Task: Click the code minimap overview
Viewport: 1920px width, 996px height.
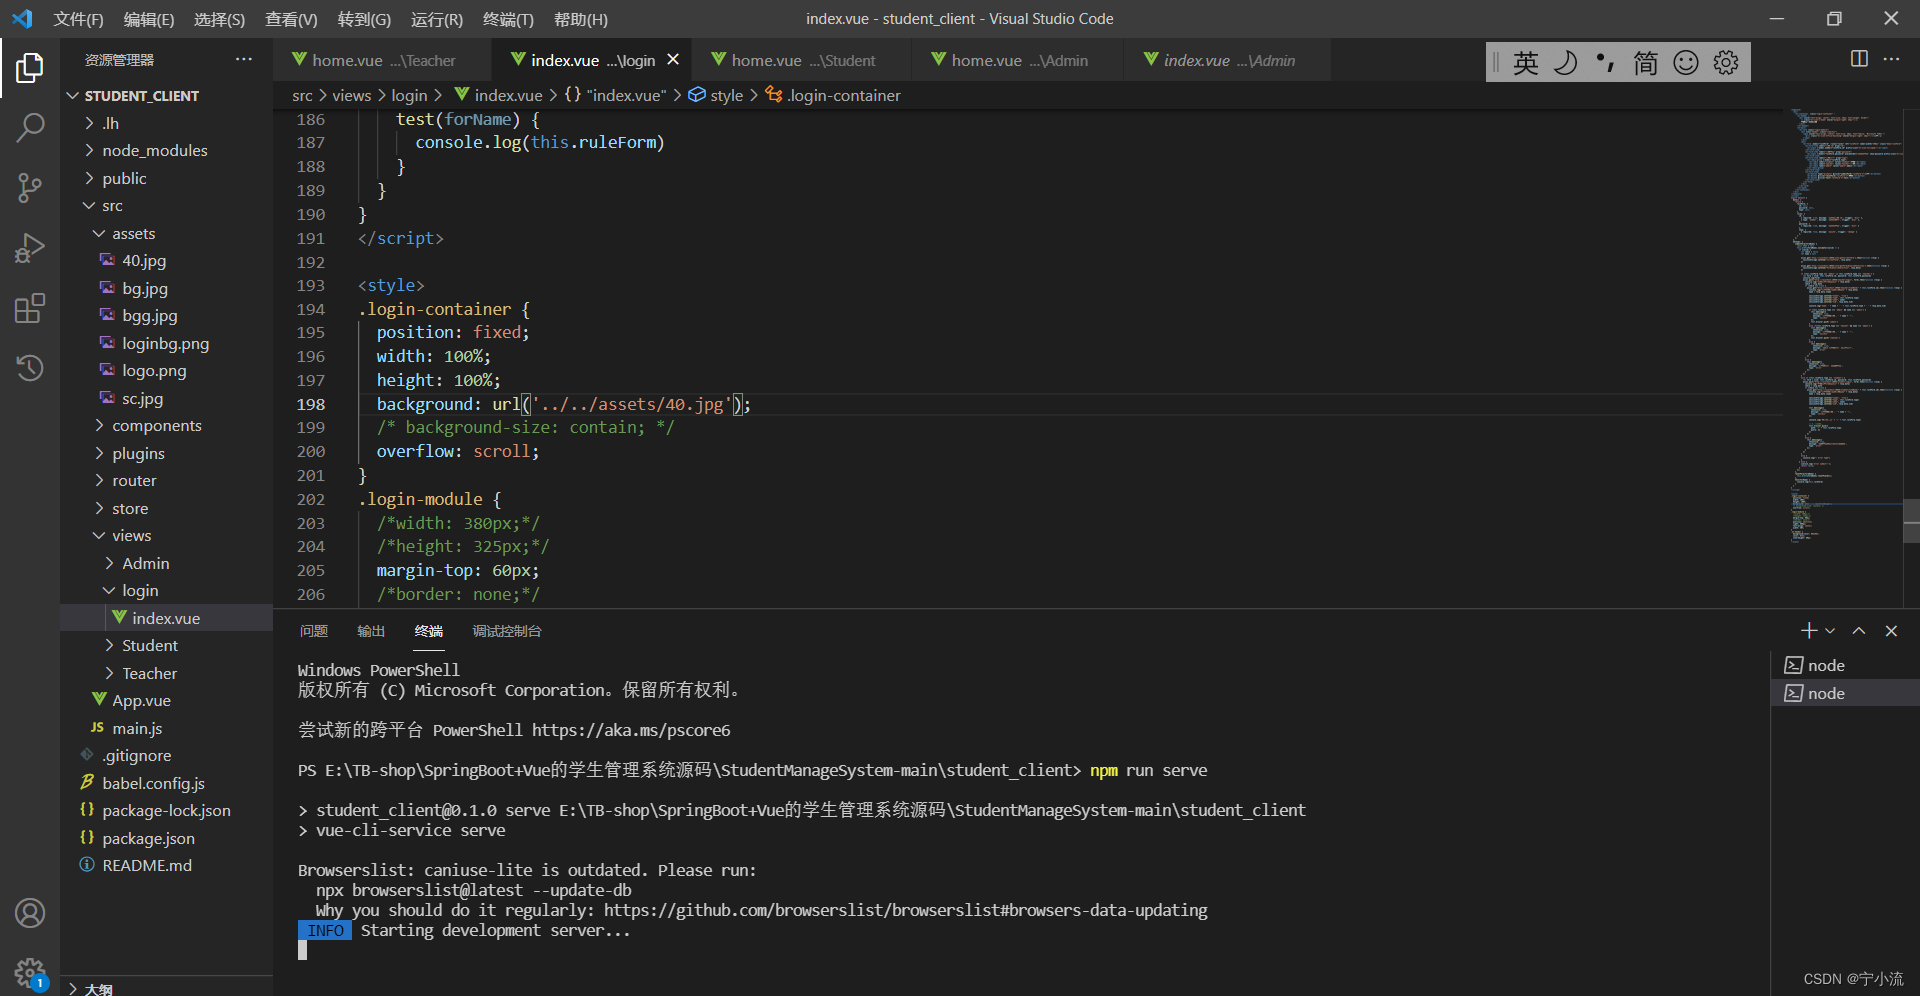Action: tap(1845, 325)
